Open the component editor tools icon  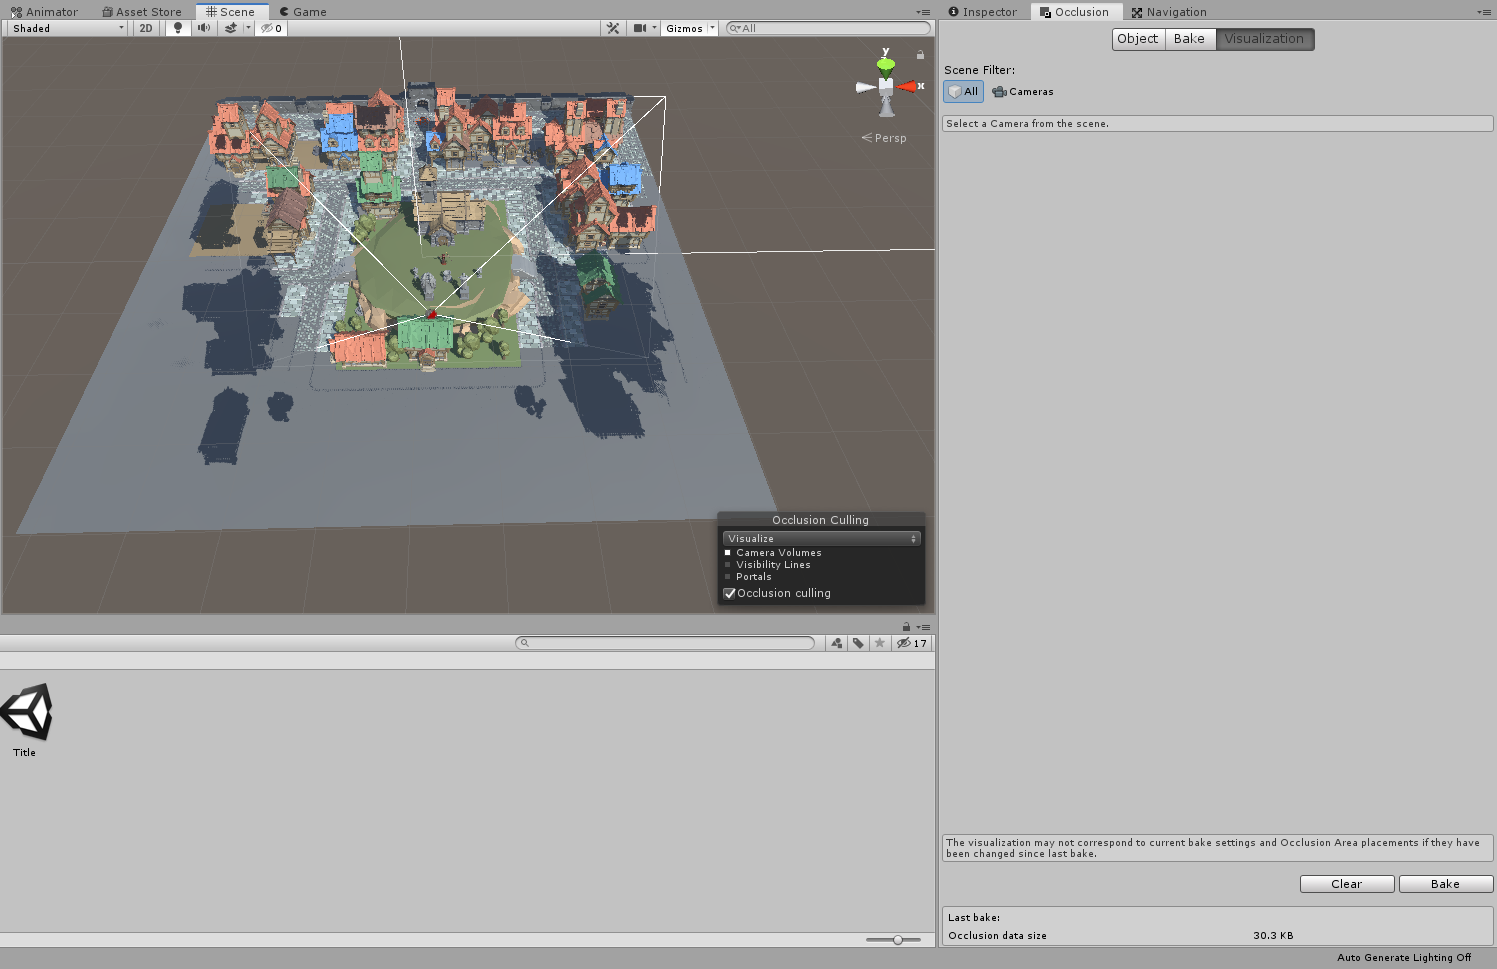(613, 28)
